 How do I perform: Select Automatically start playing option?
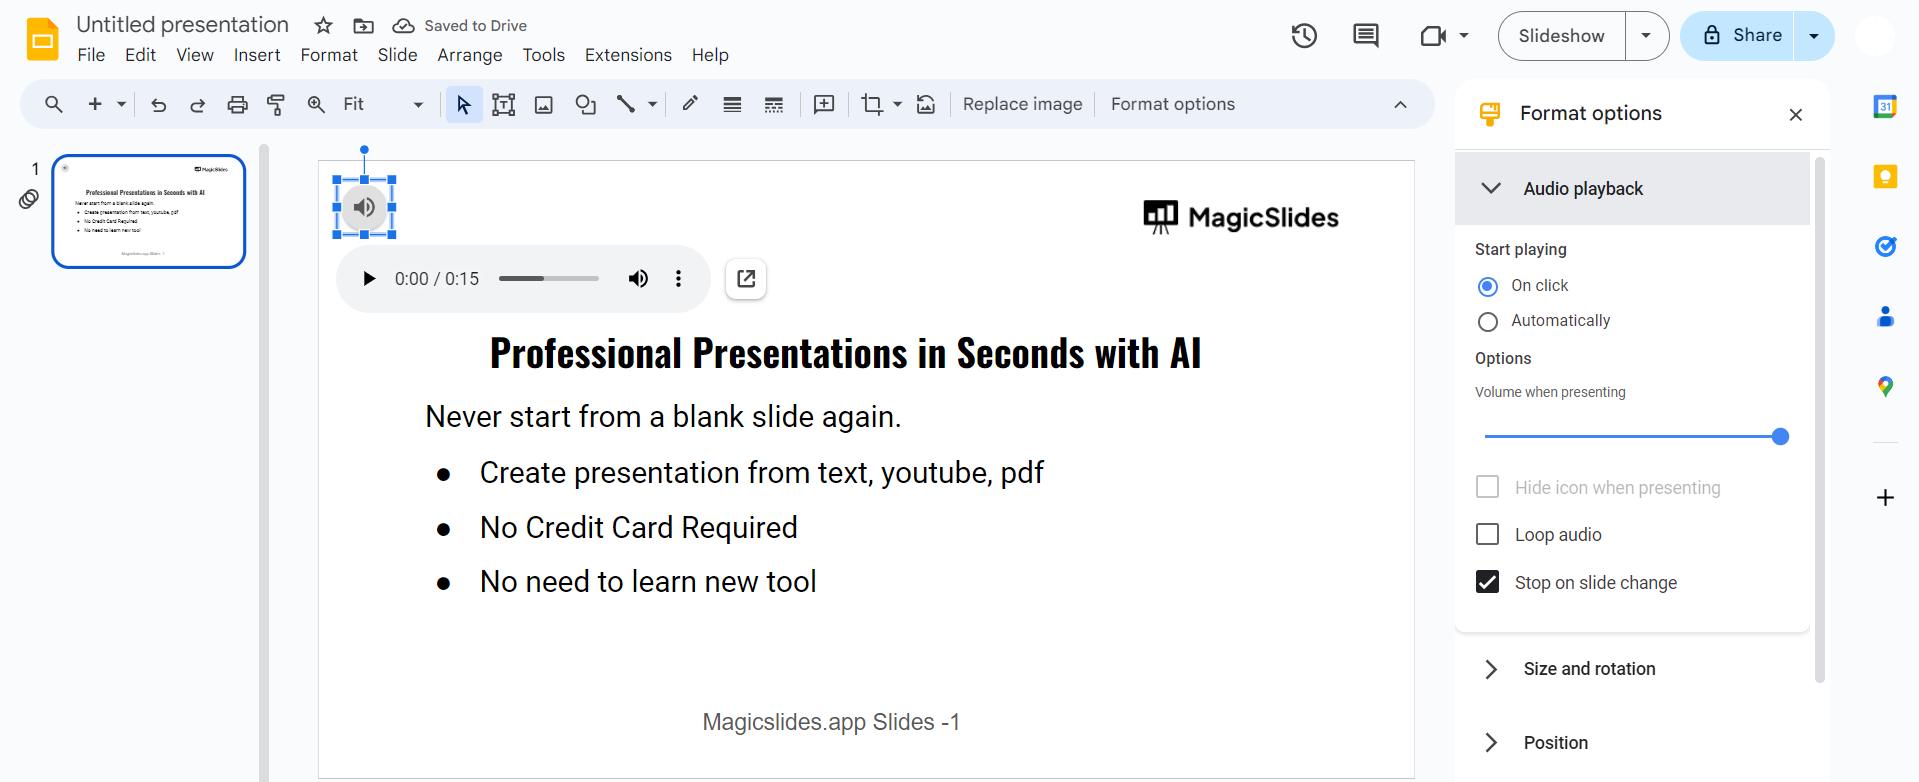(x=1488, y=322)
